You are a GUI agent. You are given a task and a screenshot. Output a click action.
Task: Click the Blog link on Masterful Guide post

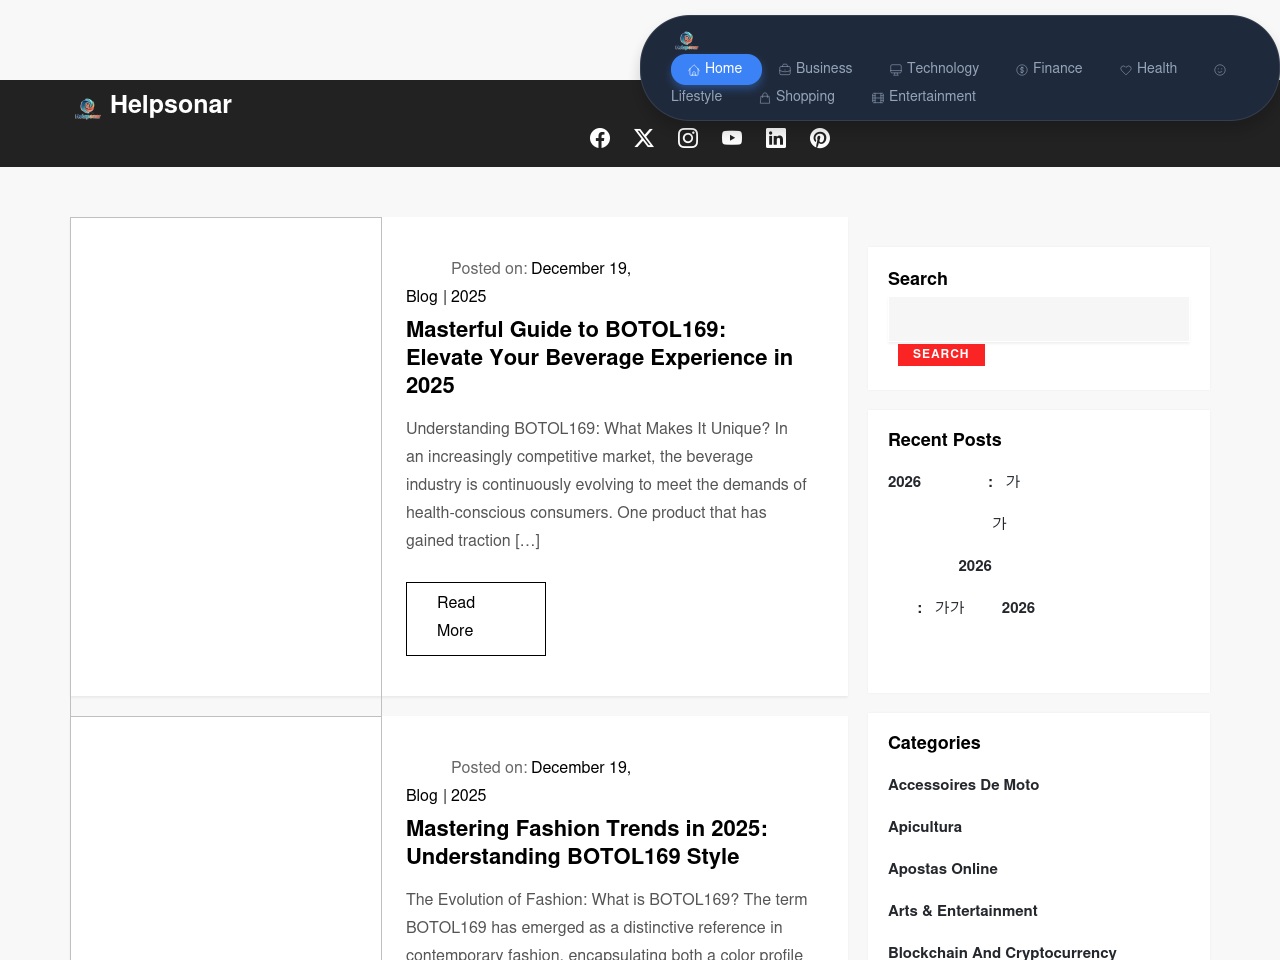pos(422,297)
